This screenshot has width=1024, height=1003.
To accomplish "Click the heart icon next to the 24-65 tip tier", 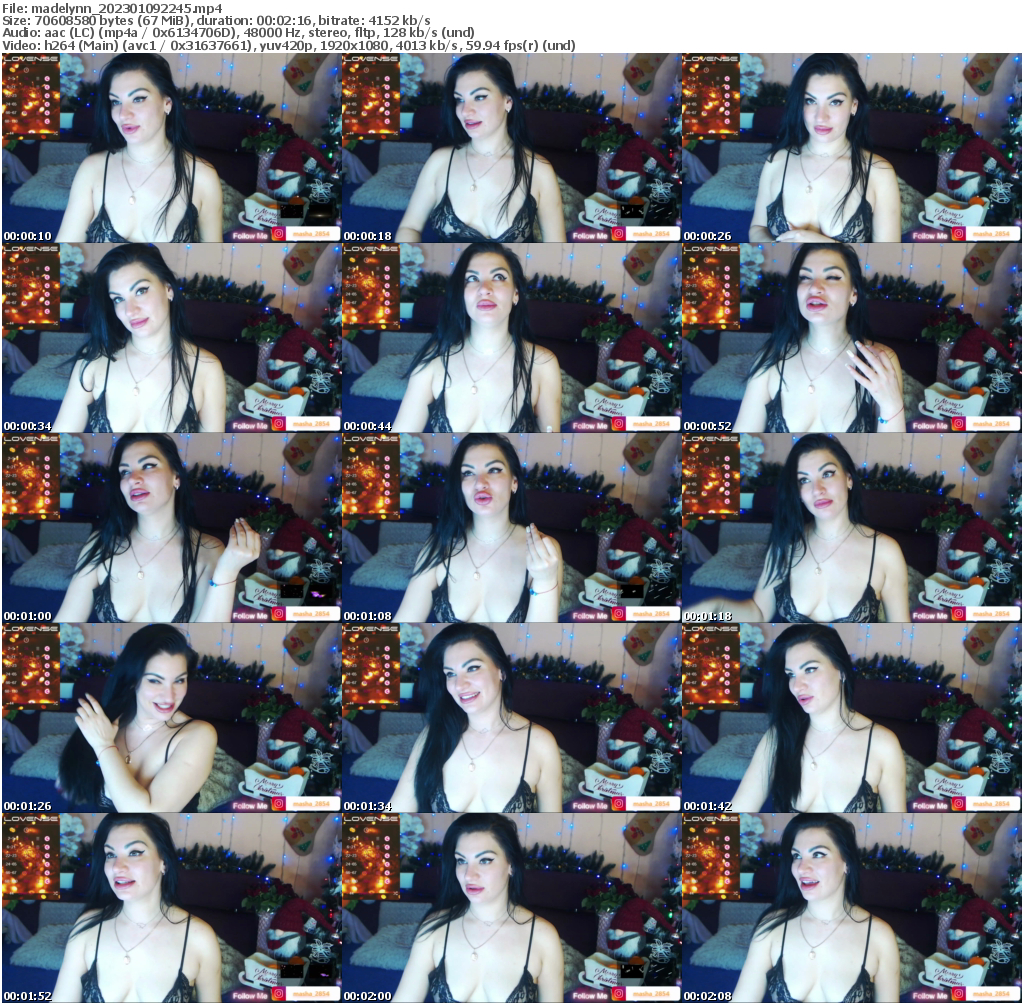I will click(x=47, y=103).
